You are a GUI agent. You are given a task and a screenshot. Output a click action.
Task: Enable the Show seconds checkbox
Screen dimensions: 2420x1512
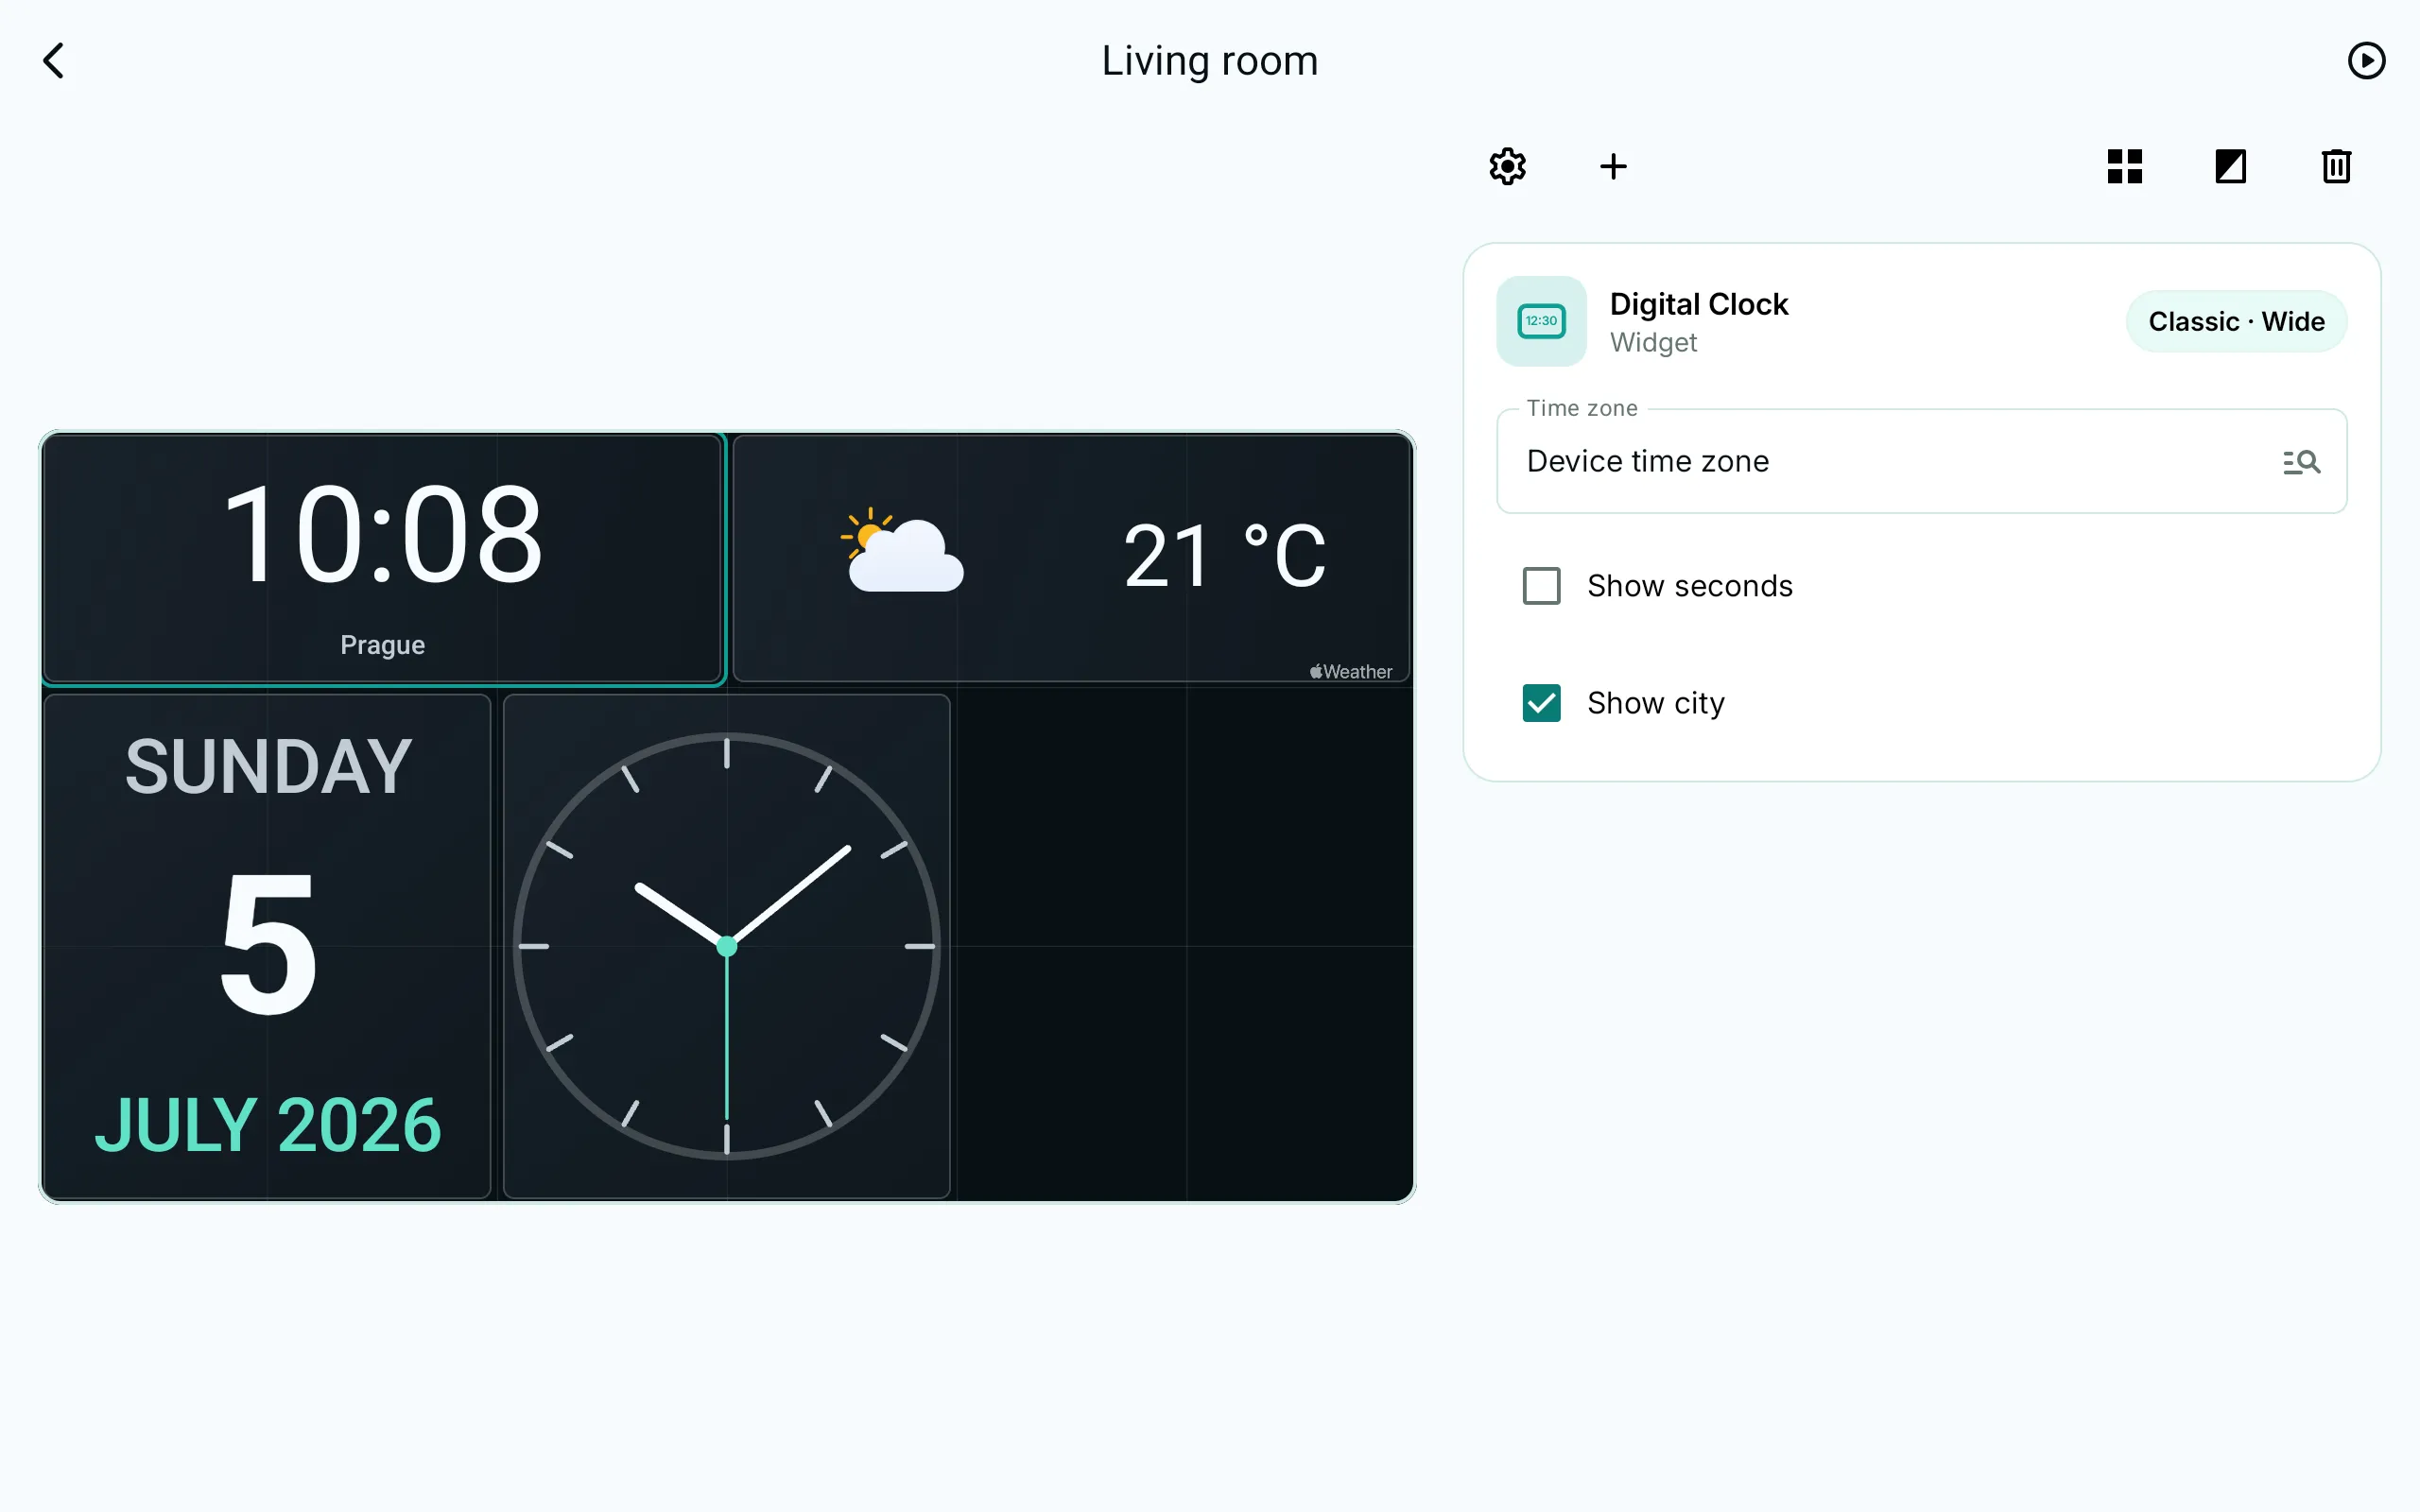pos(1541,586)
